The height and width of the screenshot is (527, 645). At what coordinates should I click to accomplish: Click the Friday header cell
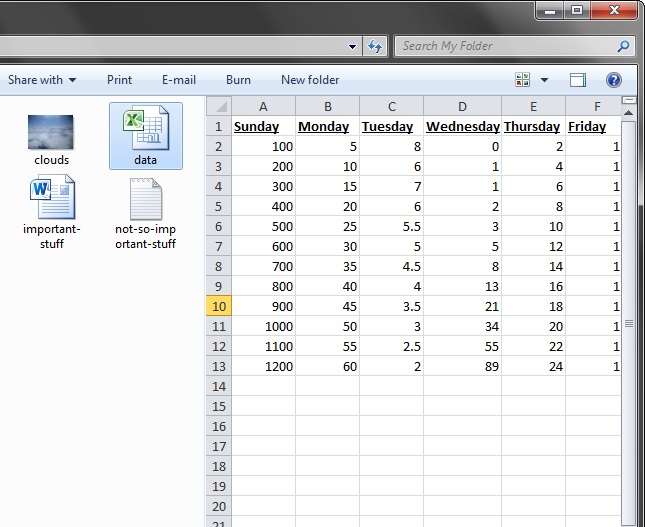point(593,126)
